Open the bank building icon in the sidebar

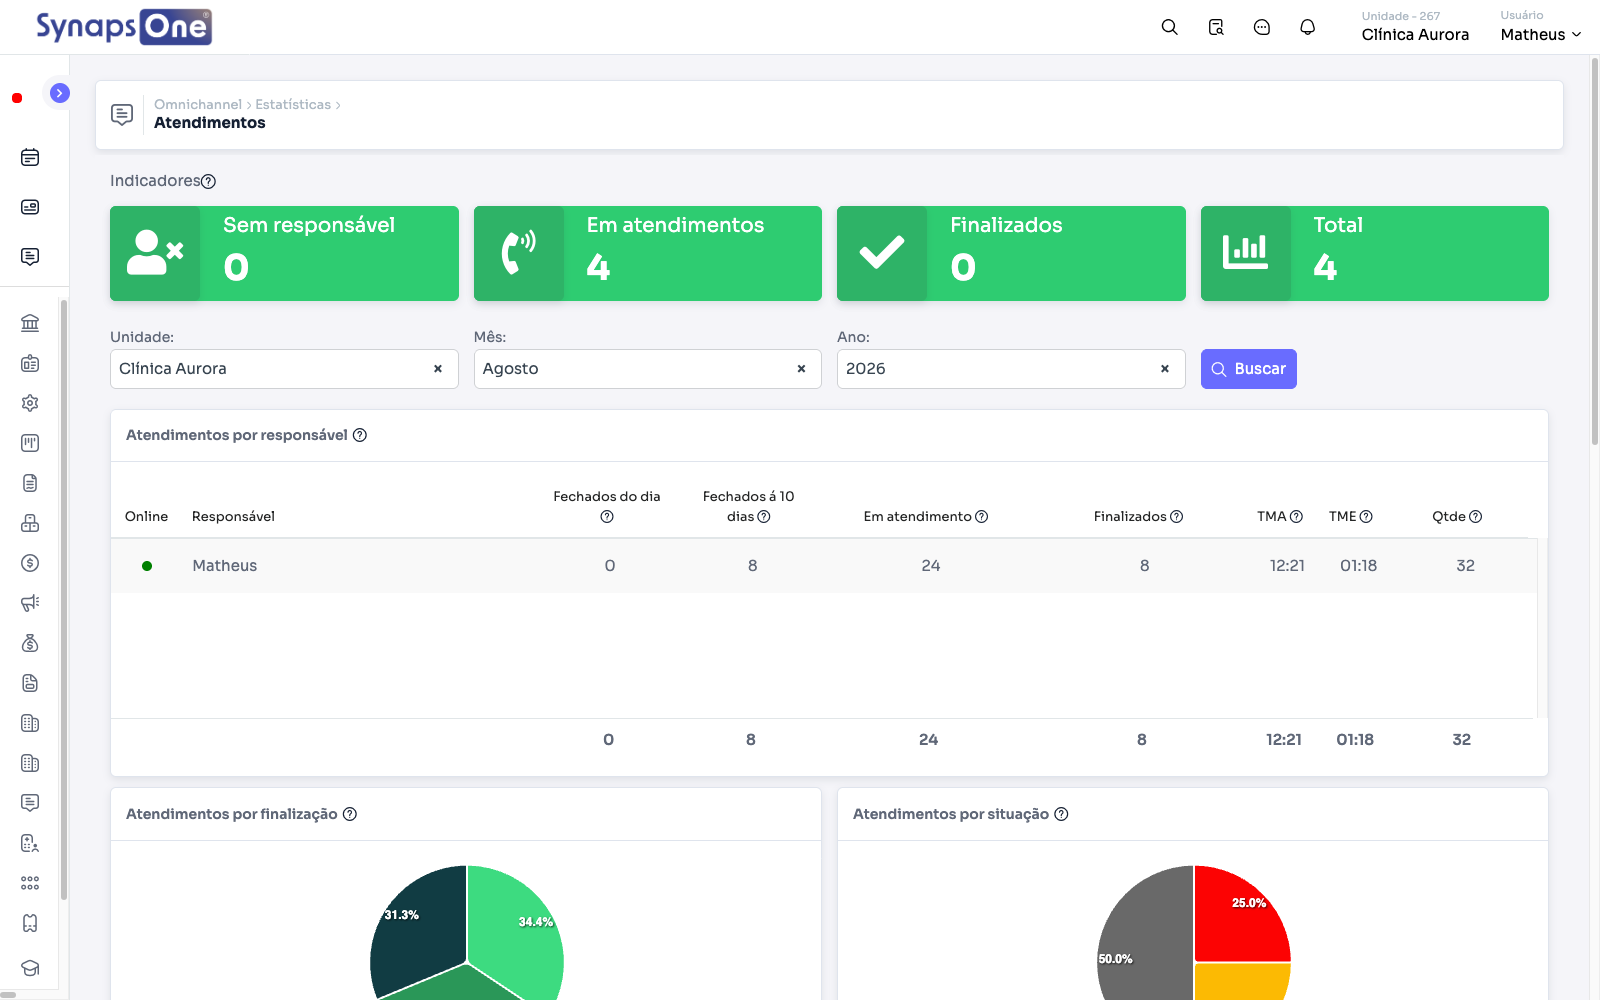[x=30, y=323]
